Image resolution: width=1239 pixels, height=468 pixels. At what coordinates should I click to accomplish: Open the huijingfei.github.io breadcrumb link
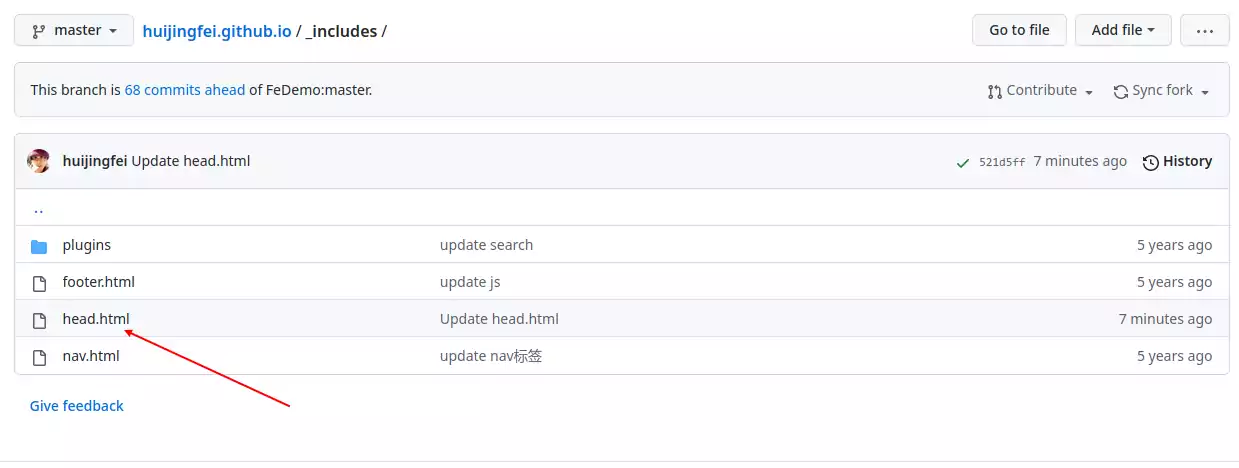coord(217,31)
